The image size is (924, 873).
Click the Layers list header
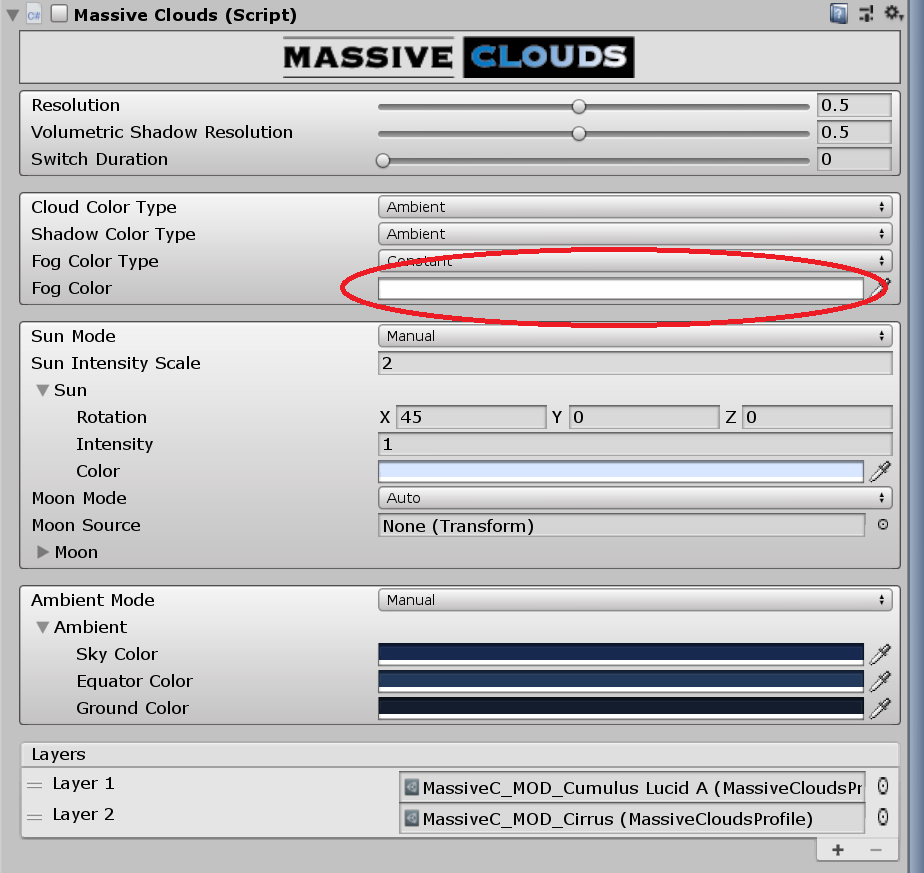pos(460,755)
